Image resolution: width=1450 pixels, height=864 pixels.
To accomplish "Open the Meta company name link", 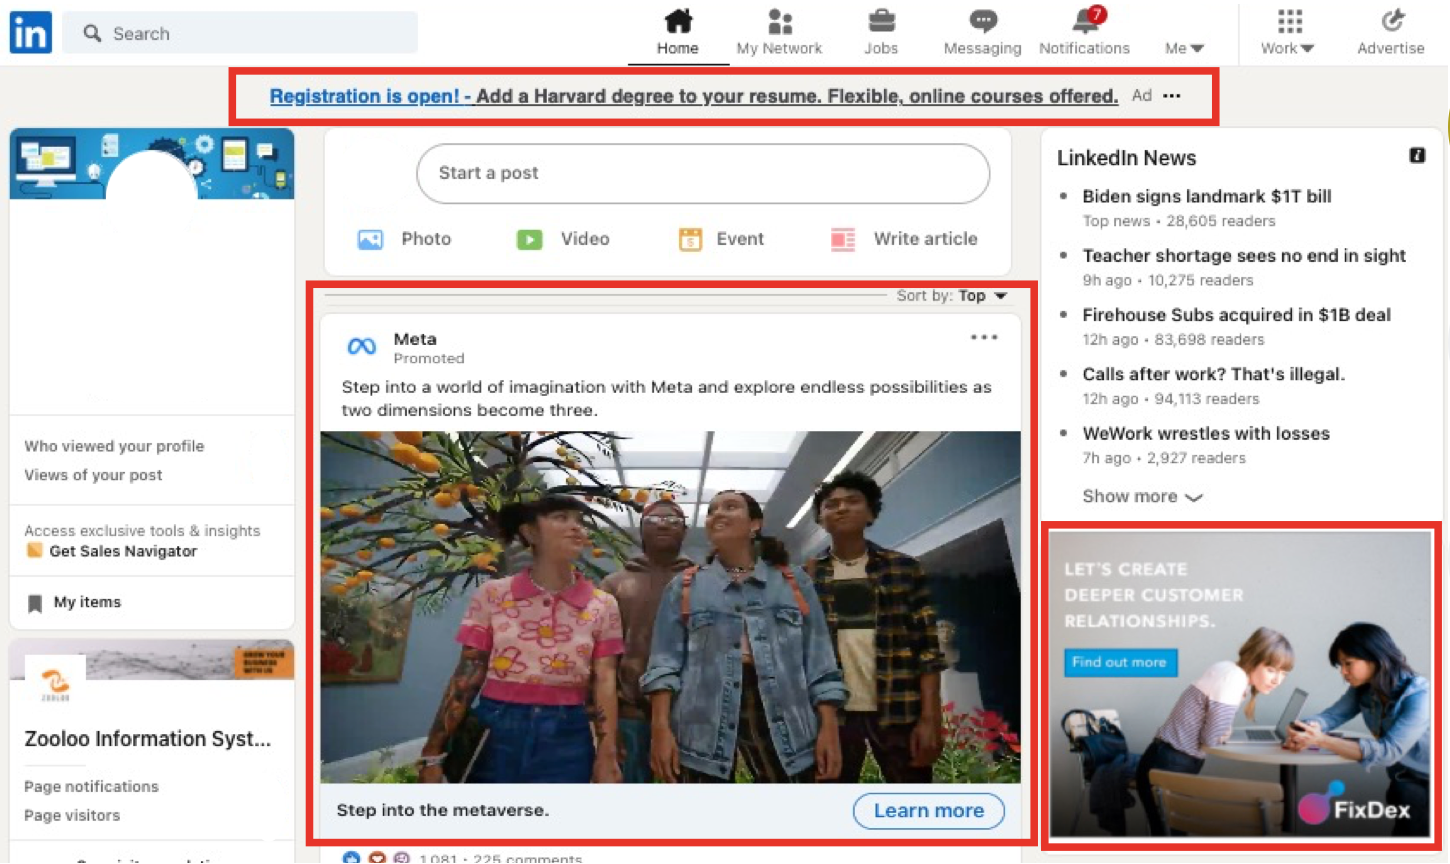I will click(x=415, y=339).
